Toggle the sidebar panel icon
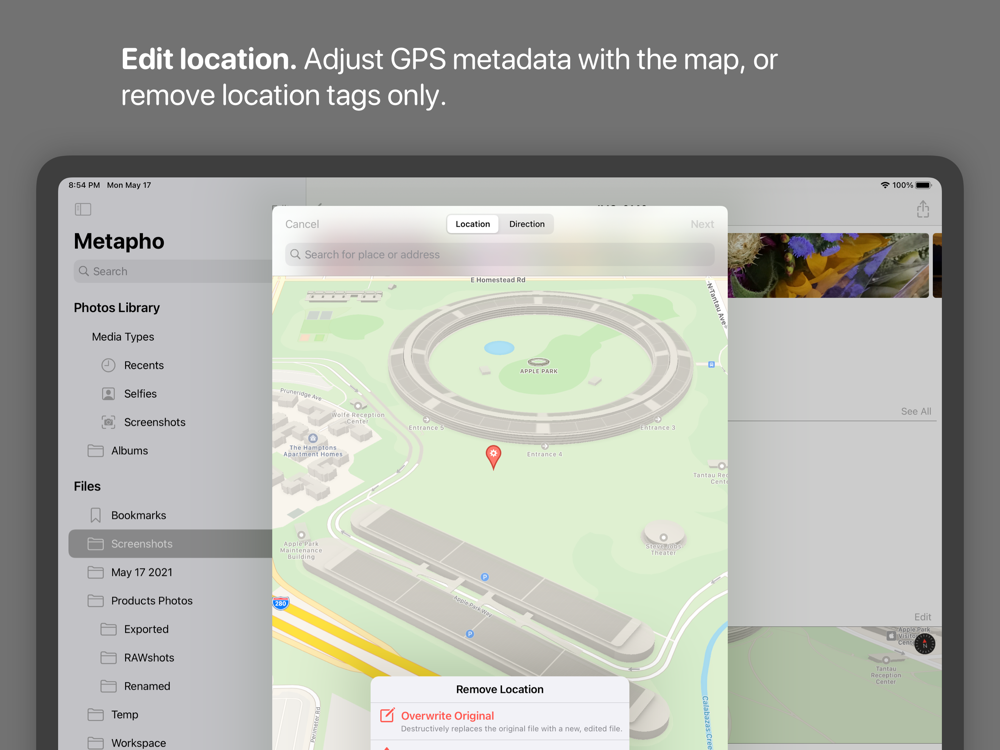 tap(83, 209)
